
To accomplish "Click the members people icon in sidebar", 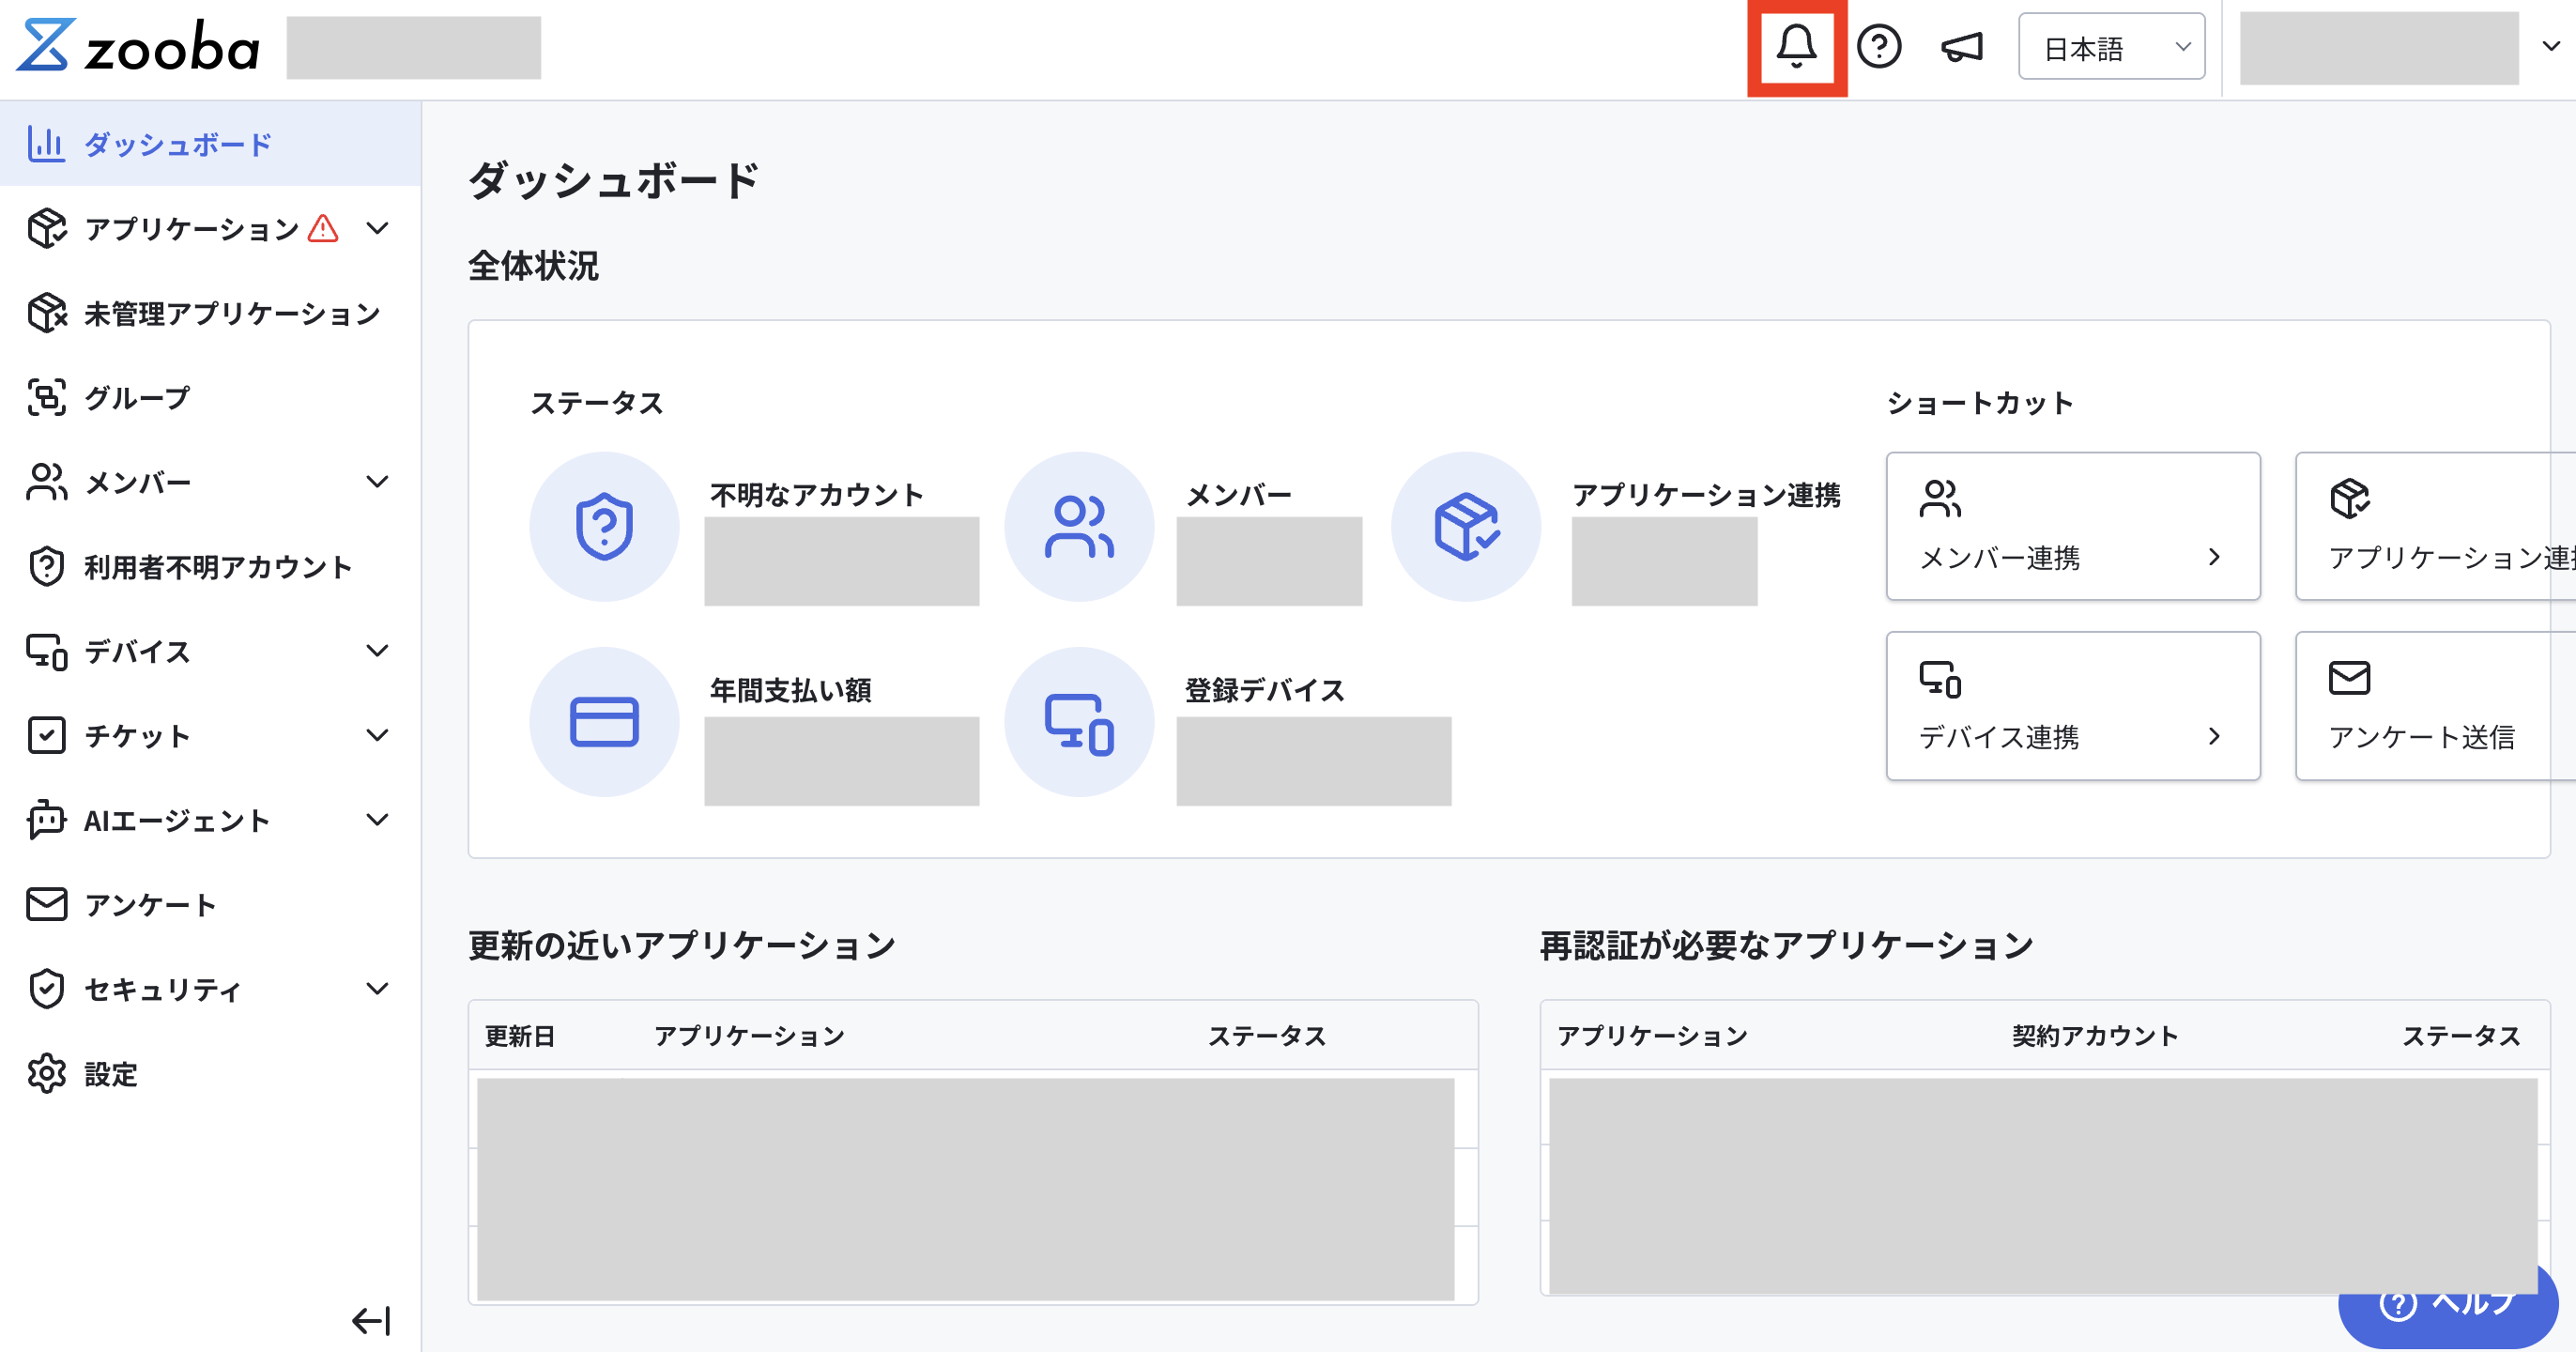I will [x=46, y=482].
